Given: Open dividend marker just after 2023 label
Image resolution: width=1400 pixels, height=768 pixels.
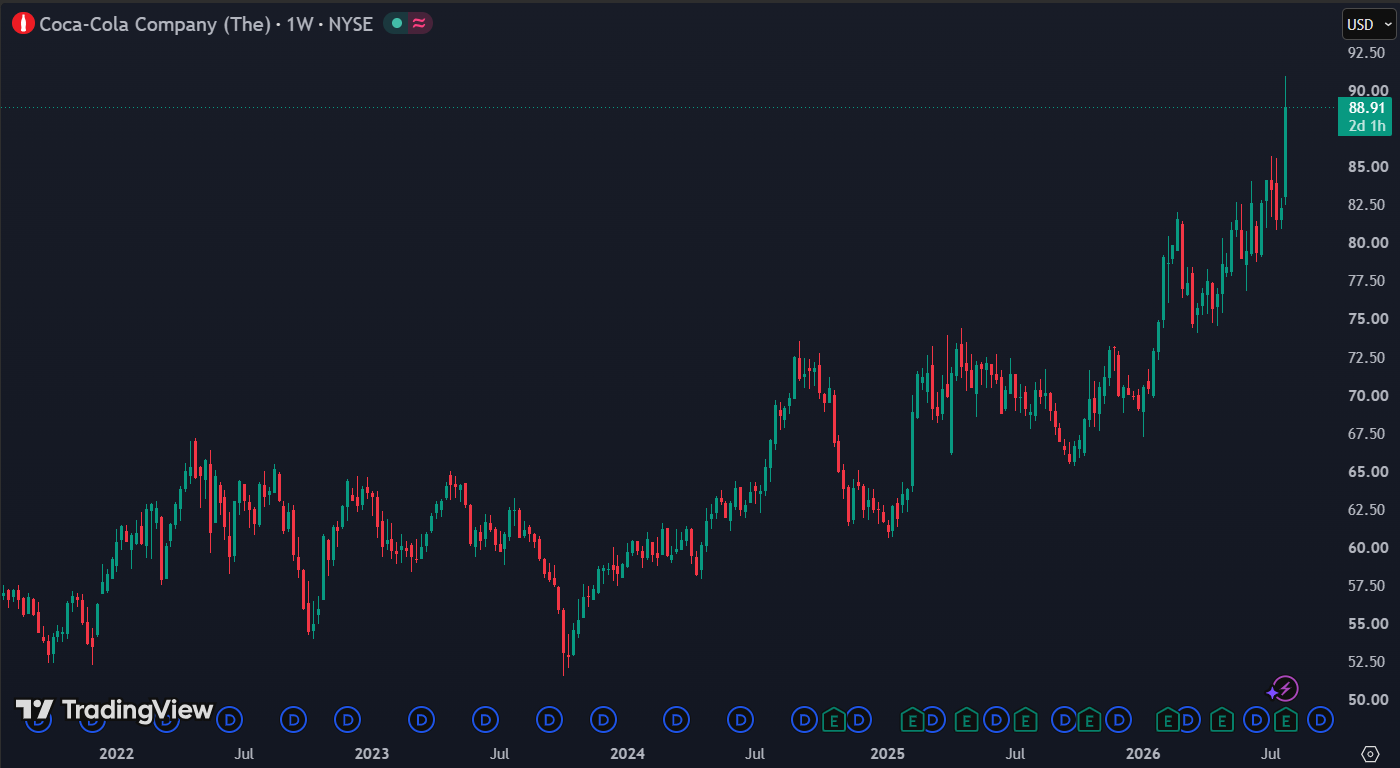Looking at the screenshot, I should tap(422, 719).
